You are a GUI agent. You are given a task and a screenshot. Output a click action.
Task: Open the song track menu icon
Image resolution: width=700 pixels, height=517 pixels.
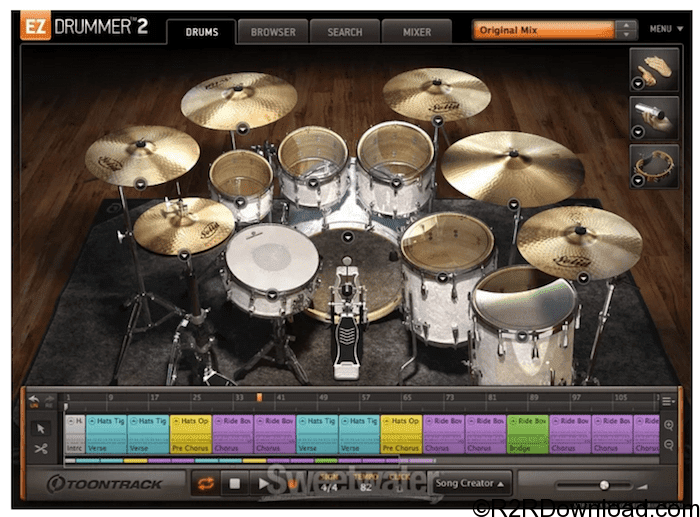coord(668,401)
